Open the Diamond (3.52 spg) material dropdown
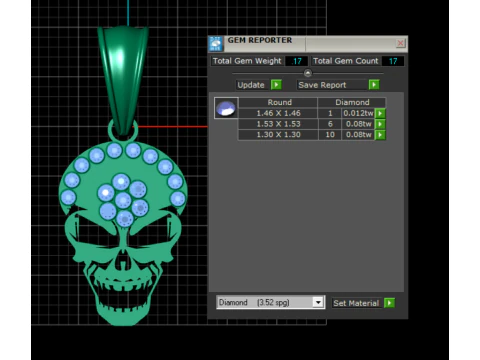The width and height of the screenshot is (480, 360). coord(318,302)
